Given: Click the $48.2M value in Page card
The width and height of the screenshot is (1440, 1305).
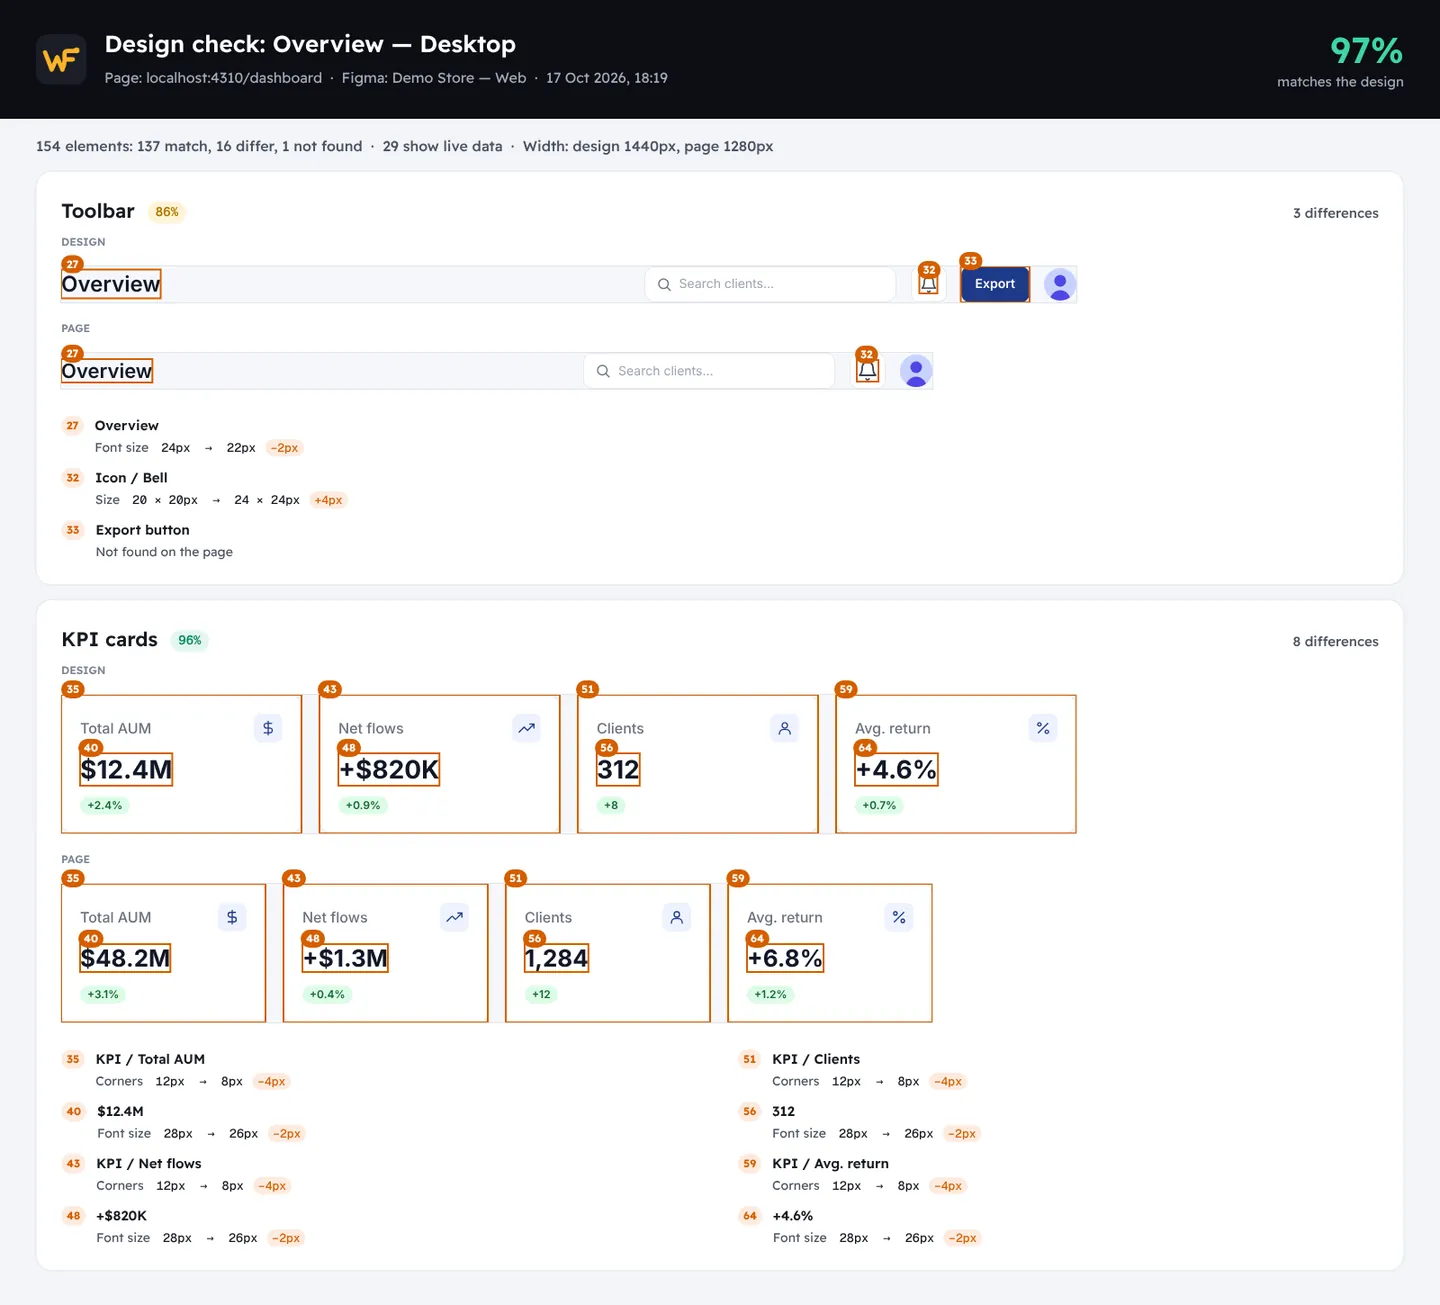Looking at the screenshot, I should click(x=126, y=958).
